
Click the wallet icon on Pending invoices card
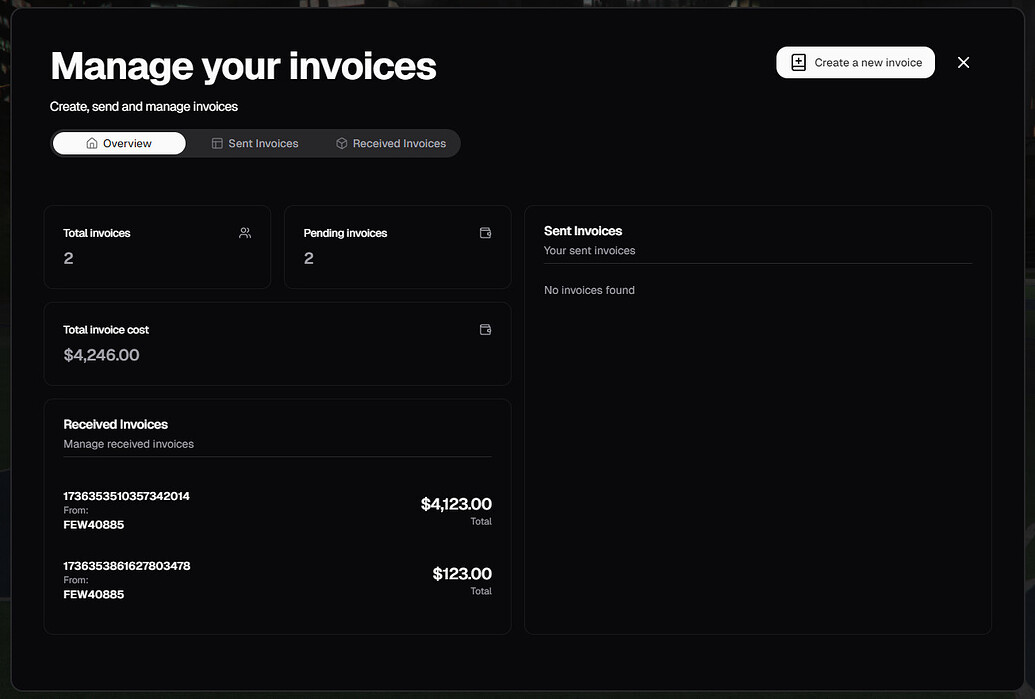tap(485, 232)
